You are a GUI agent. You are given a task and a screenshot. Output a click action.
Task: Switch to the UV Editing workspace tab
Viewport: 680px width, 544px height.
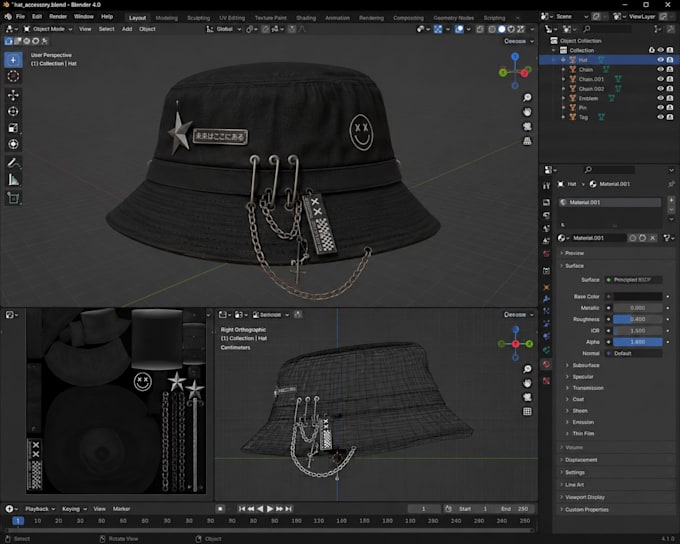[x=232, y=18]
